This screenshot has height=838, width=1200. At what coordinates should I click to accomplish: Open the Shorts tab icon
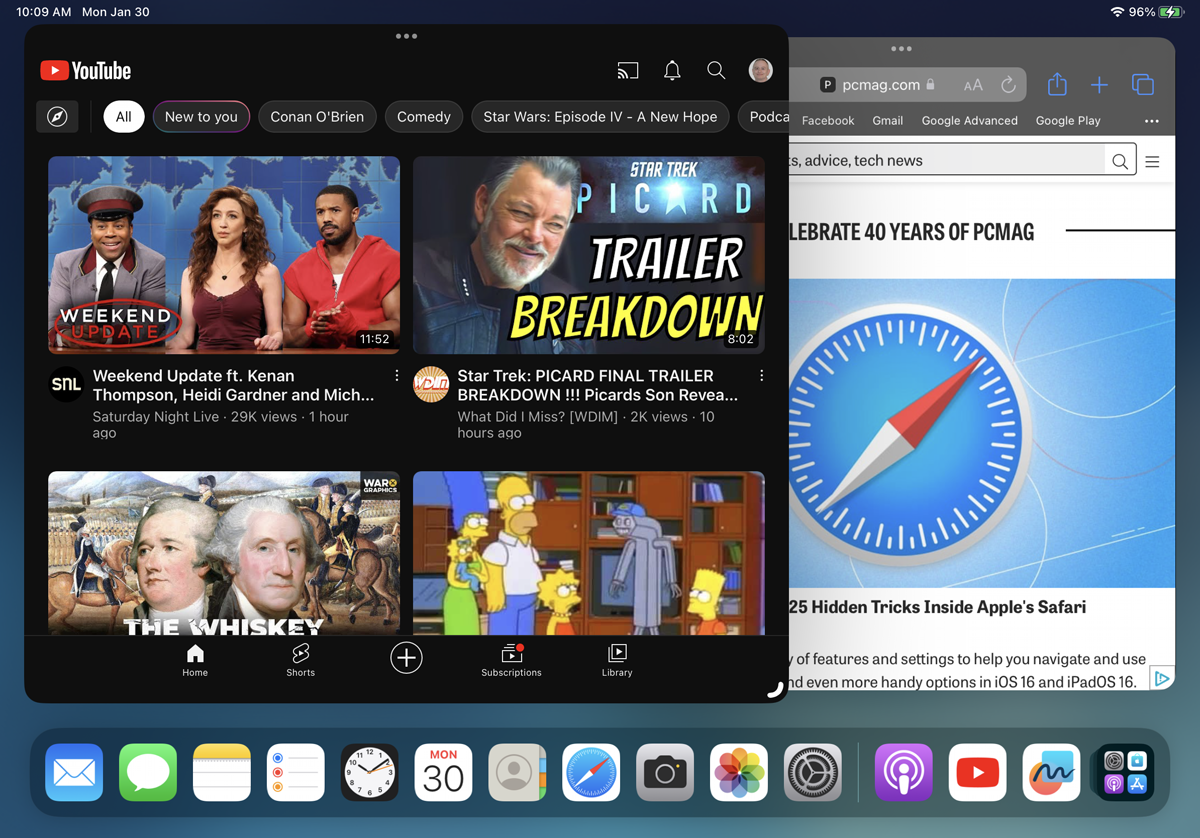click(300, 659)
